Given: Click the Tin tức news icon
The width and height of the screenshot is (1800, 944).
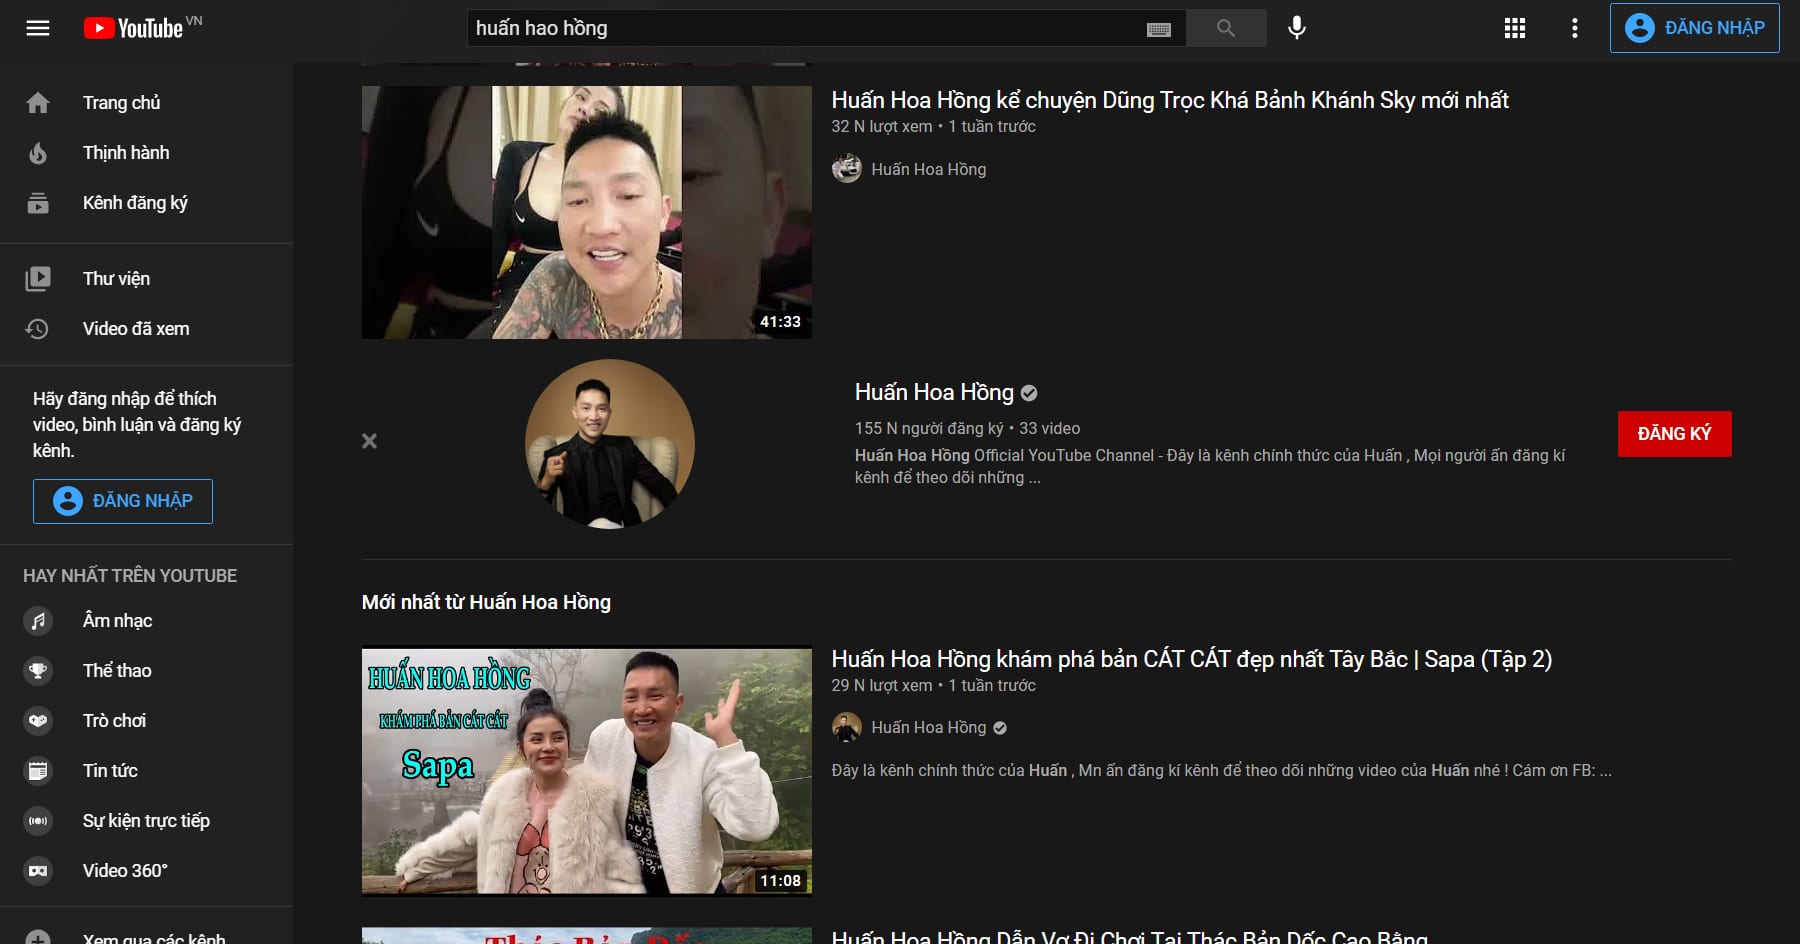Looking at the screenshot, I should point(38,771).
